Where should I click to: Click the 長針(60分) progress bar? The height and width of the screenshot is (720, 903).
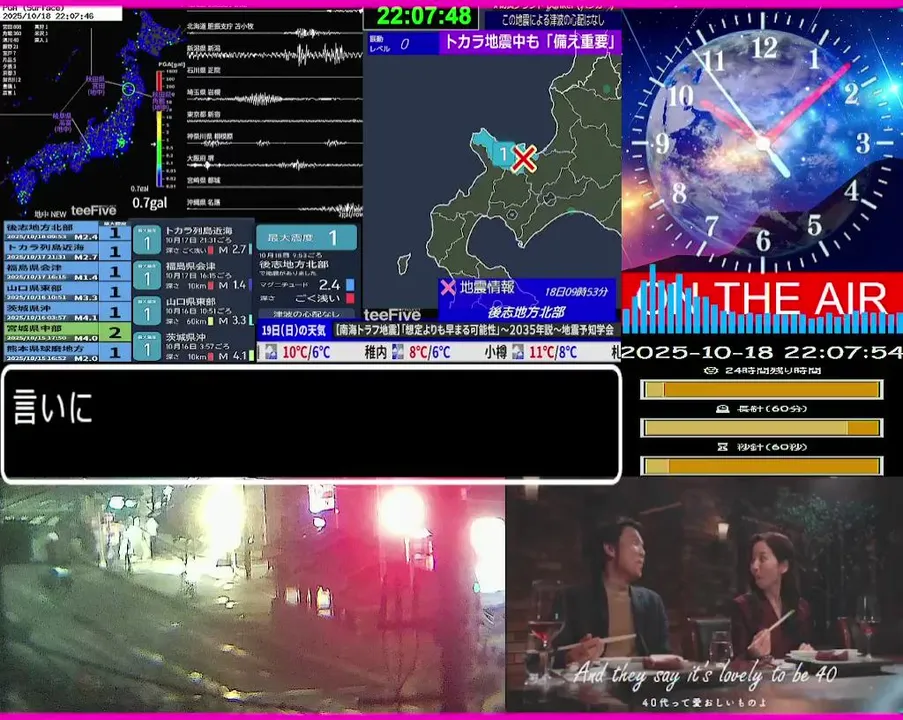coord(761,428)
